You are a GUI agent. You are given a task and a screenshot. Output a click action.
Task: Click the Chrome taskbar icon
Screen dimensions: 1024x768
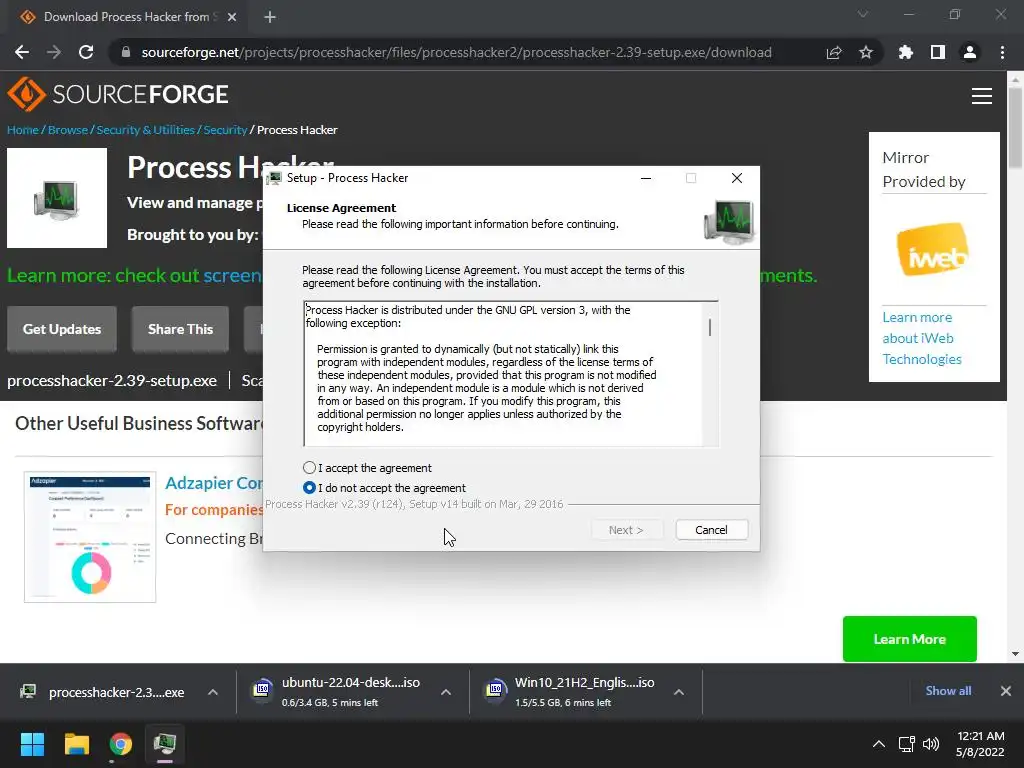click(121, 744)
